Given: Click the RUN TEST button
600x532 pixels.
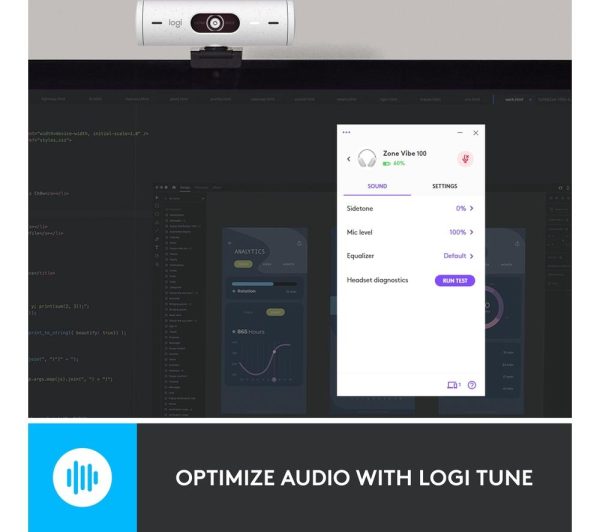Looking at the screenshot, I should (x=455, y=281).
